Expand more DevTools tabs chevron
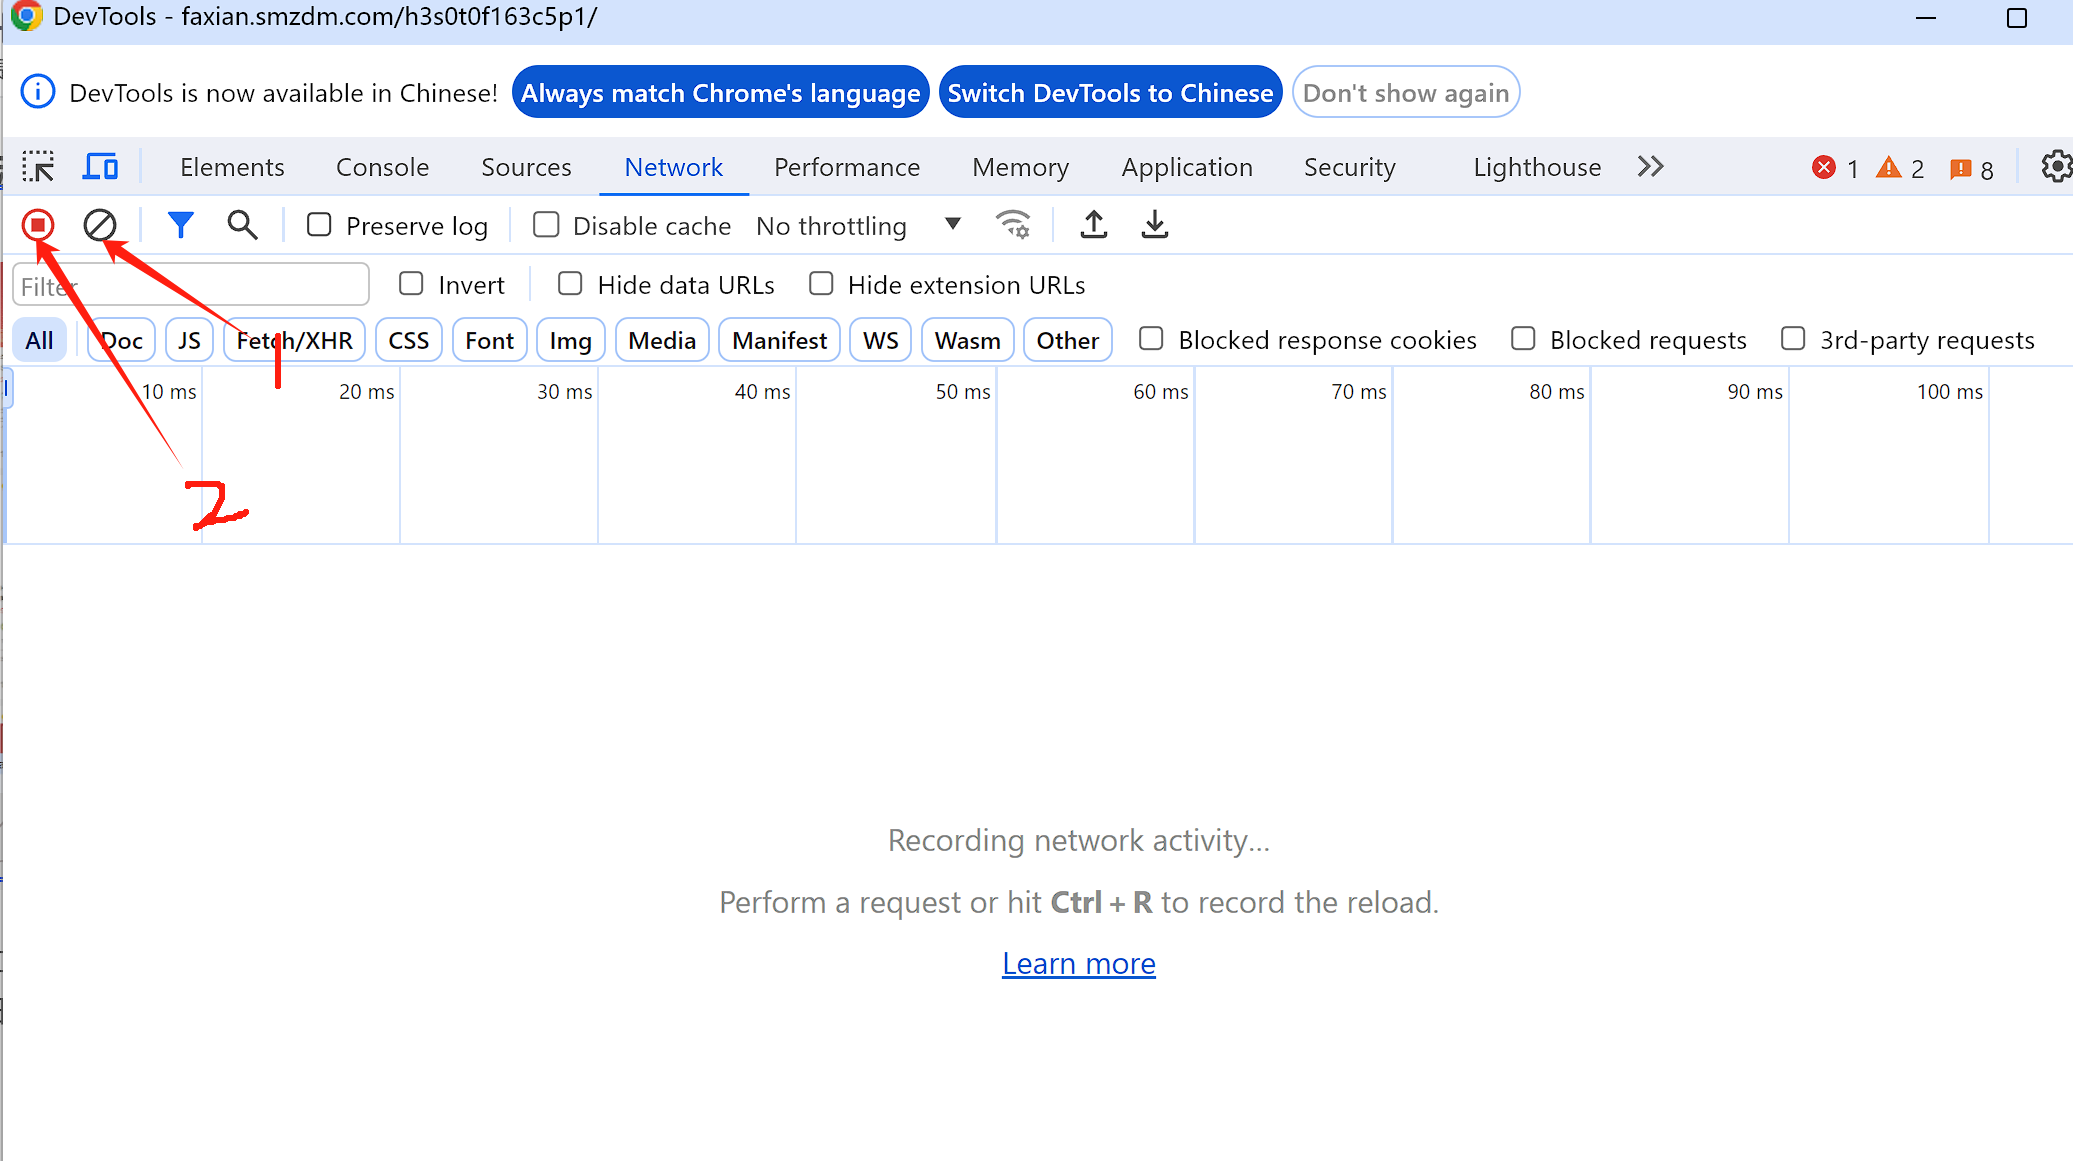 [x=1651, y=166]
